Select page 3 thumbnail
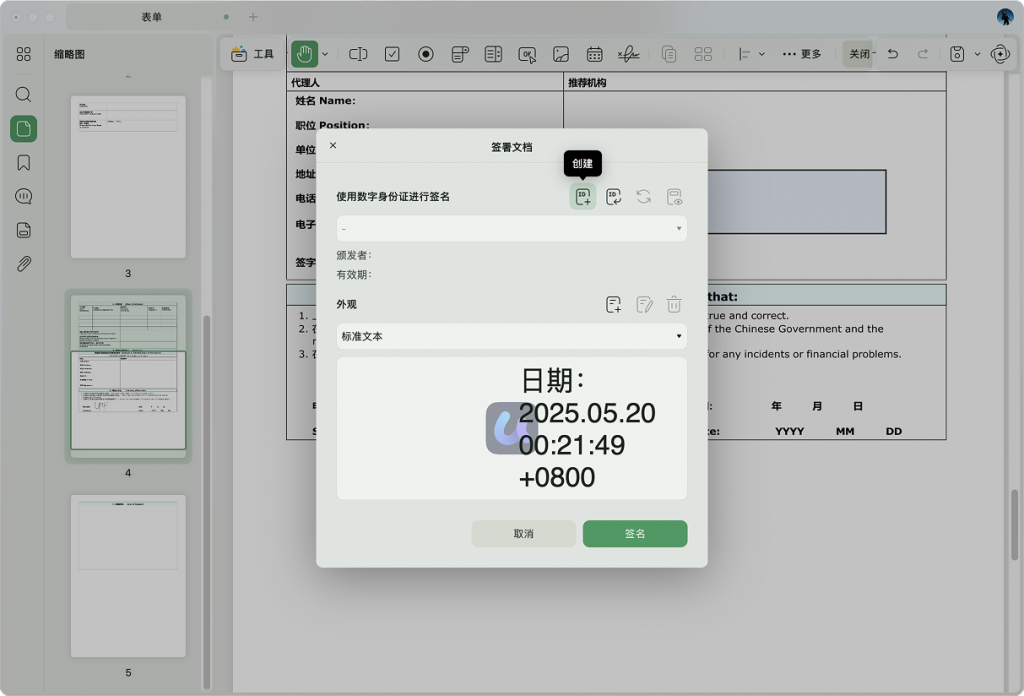1024x696 pixels. [128, 177]
